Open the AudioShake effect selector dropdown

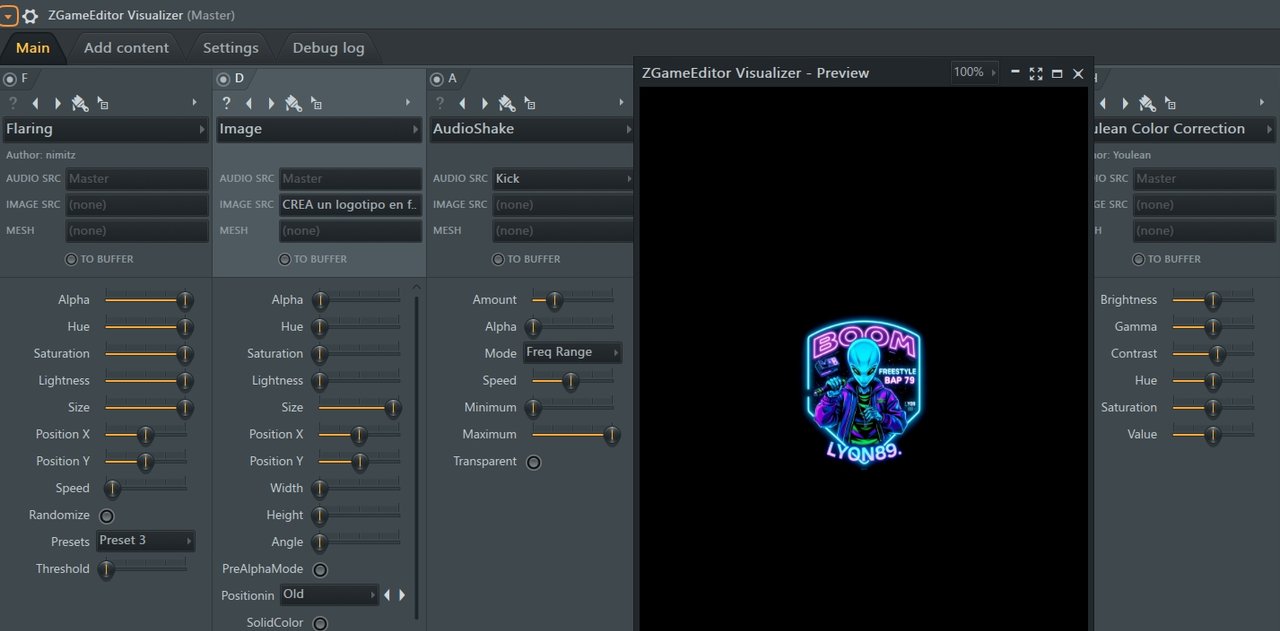click(x=532, y=129)
